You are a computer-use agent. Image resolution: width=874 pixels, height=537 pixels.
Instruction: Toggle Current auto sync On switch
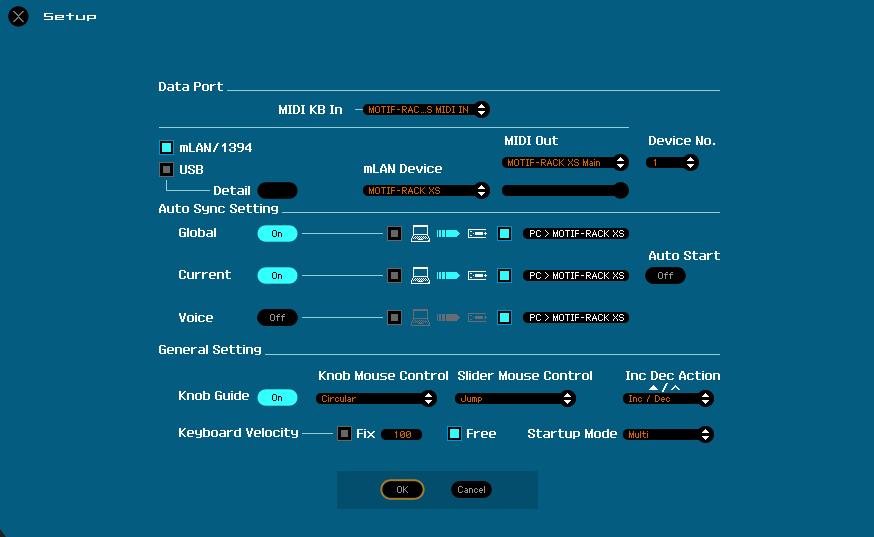coord(277,275)
